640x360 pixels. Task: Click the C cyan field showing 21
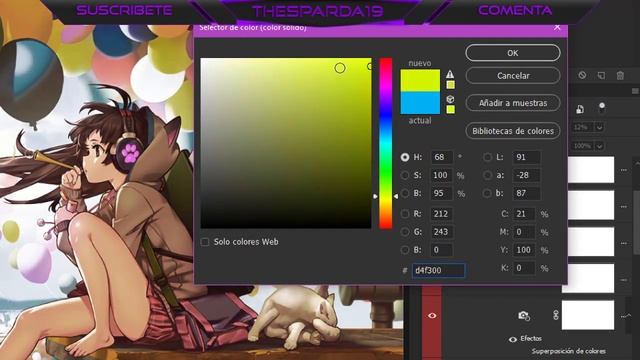524,213
